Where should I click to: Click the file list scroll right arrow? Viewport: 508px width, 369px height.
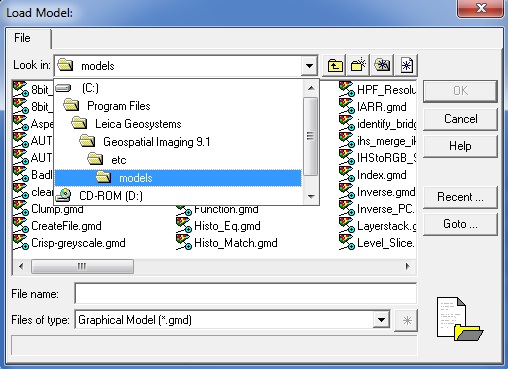(x=407, y=266)
